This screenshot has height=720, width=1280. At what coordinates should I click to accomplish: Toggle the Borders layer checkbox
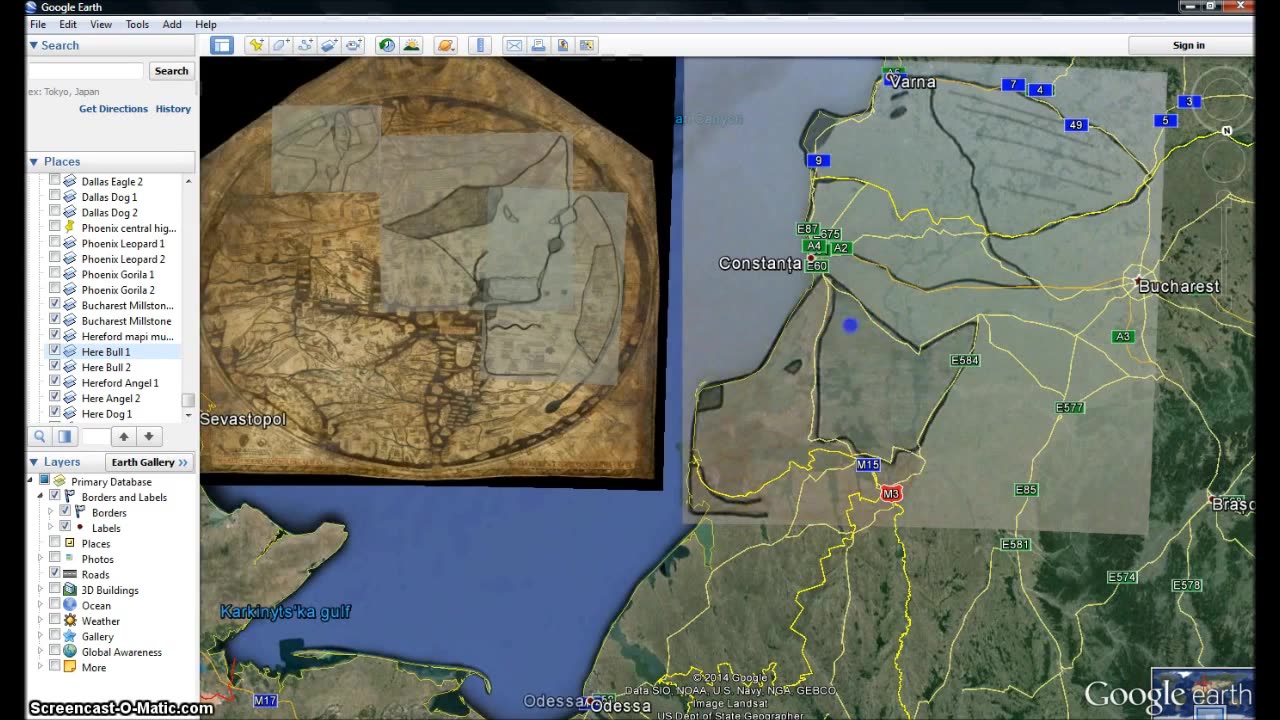pos(65,512)
